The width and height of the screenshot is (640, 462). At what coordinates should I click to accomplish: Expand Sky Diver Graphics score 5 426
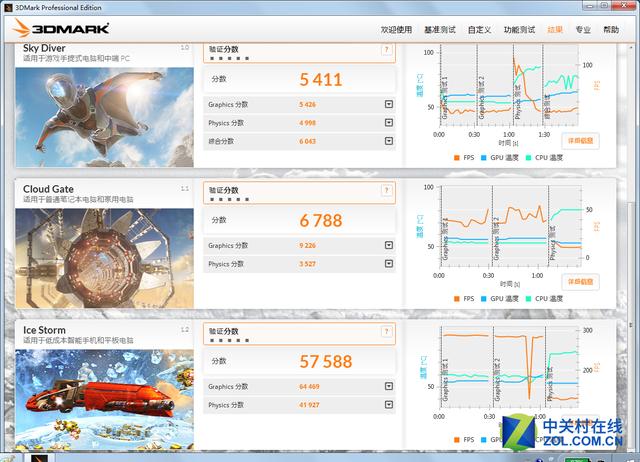point(389,104)
